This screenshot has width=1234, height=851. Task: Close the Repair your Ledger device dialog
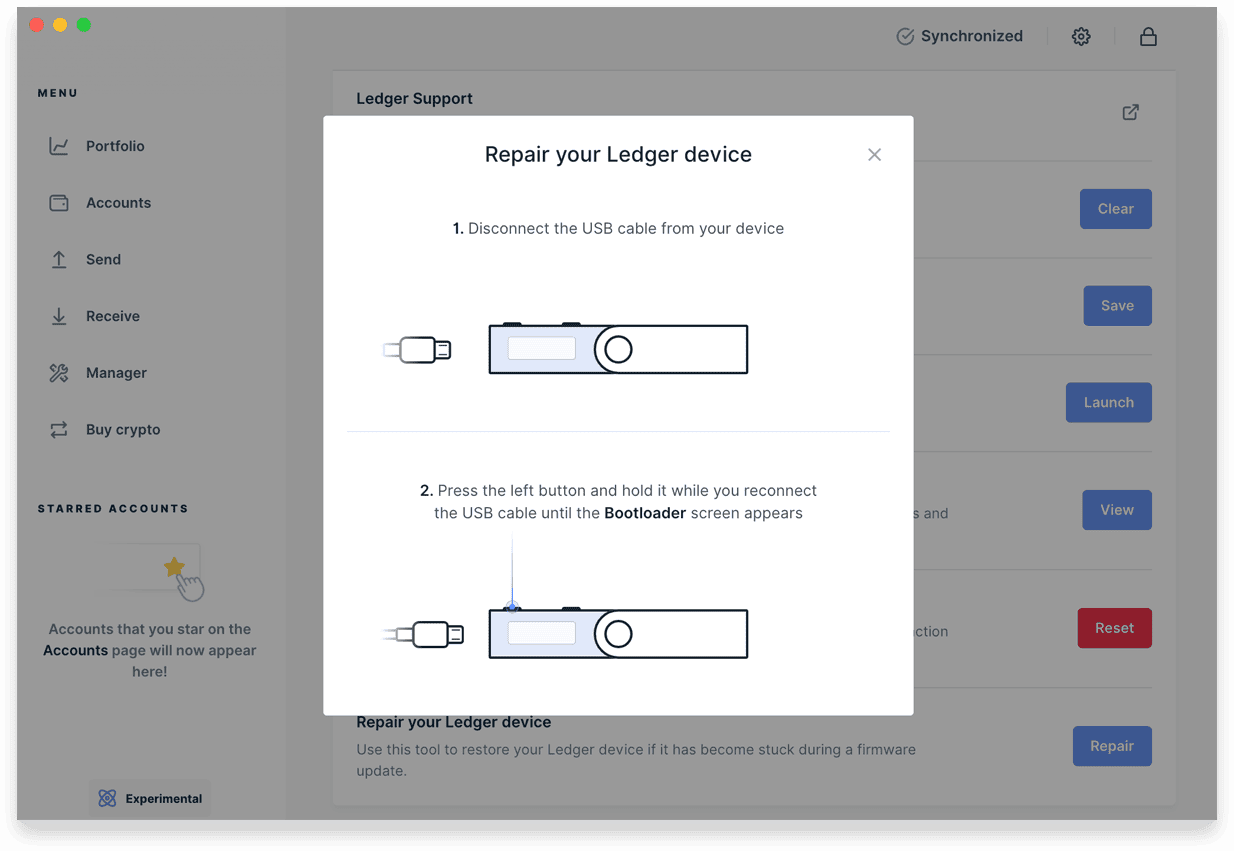pos(874,154)
